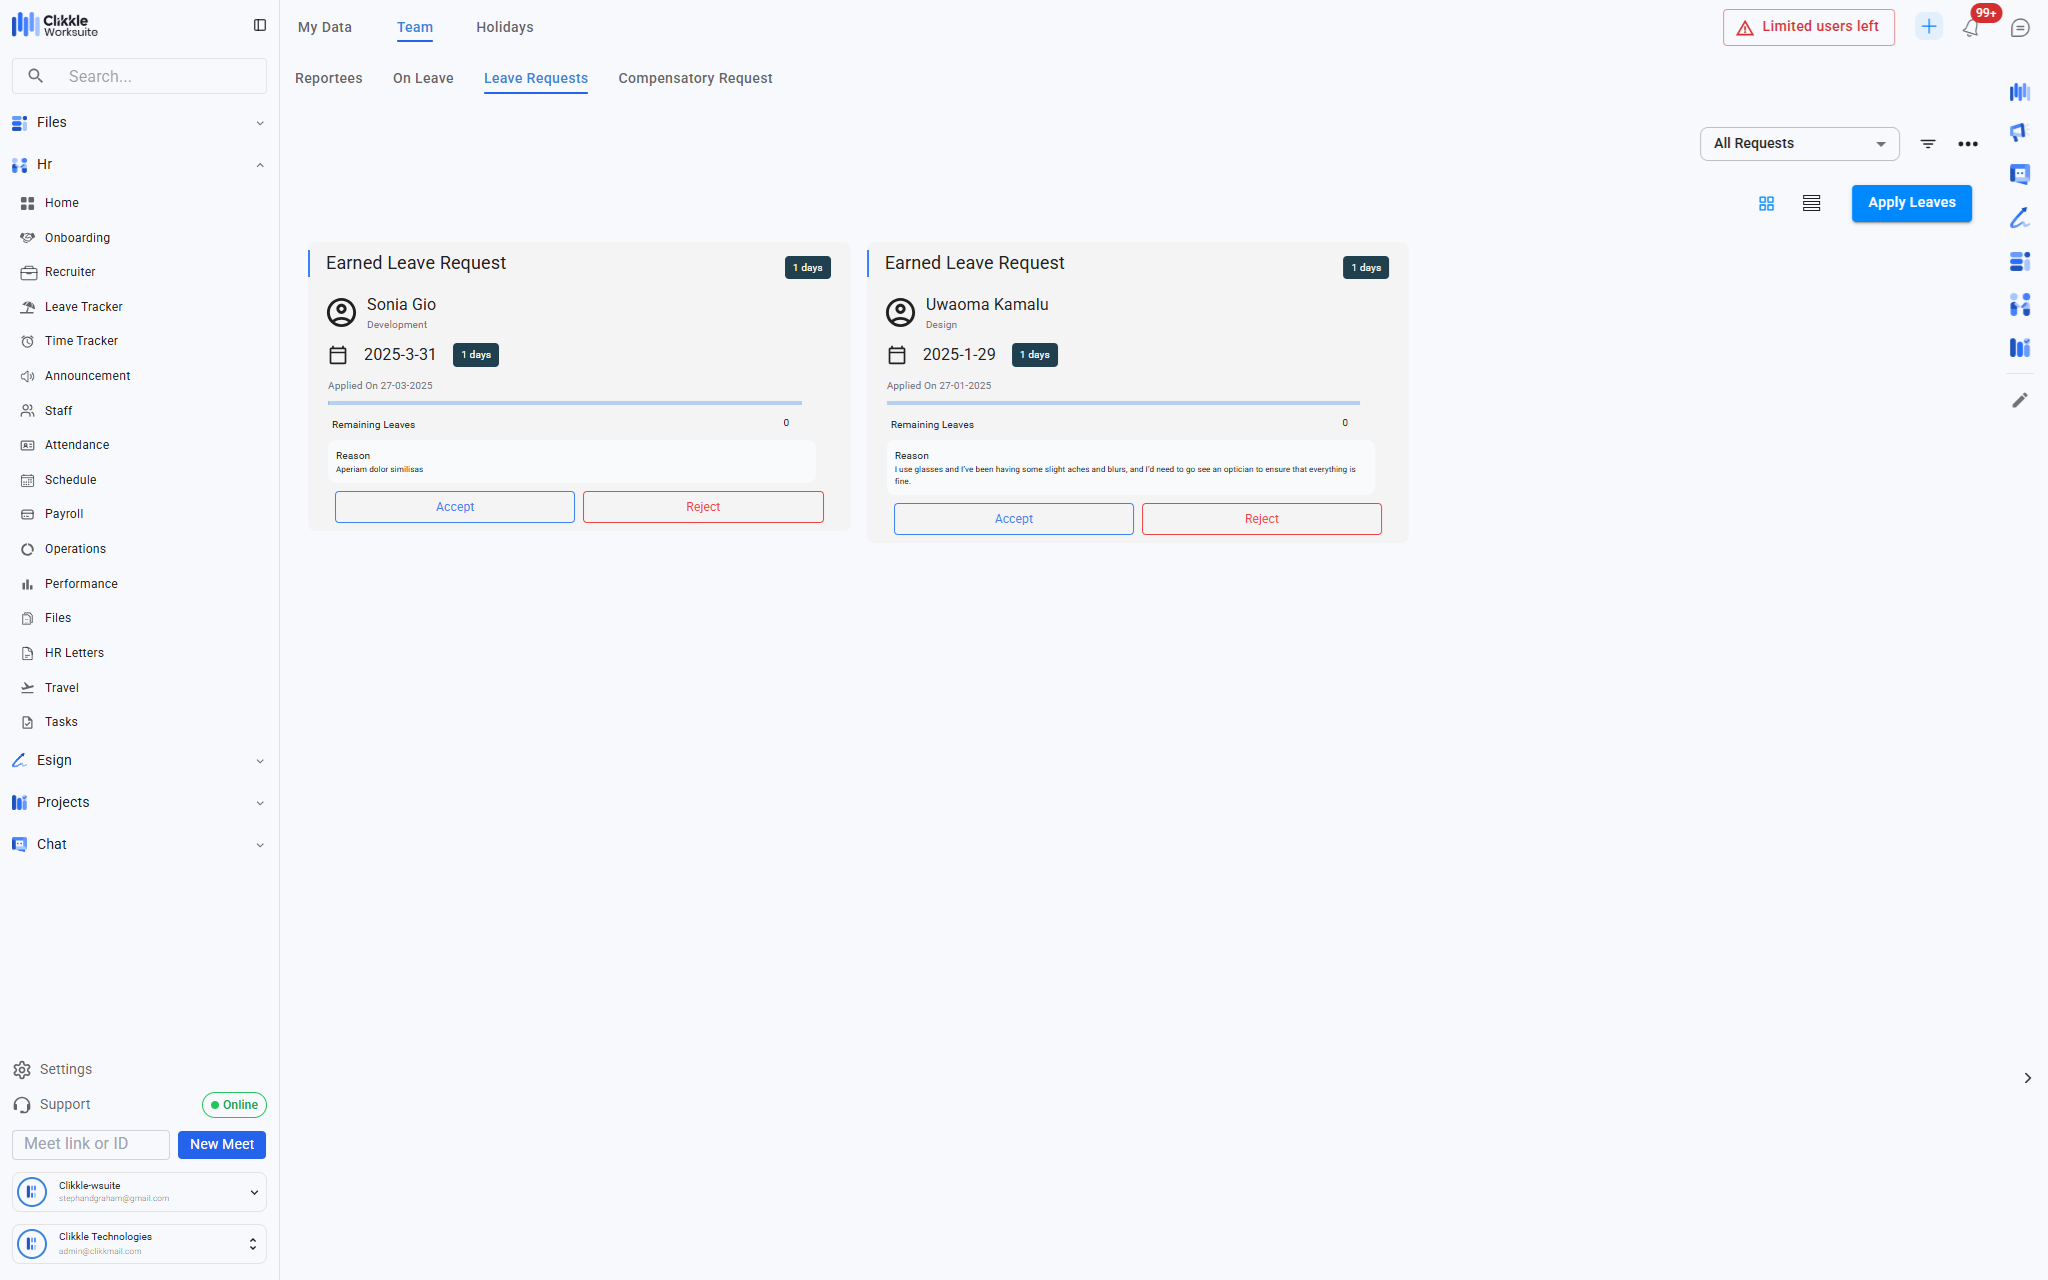Open the three-dot more options menu

1968,144
